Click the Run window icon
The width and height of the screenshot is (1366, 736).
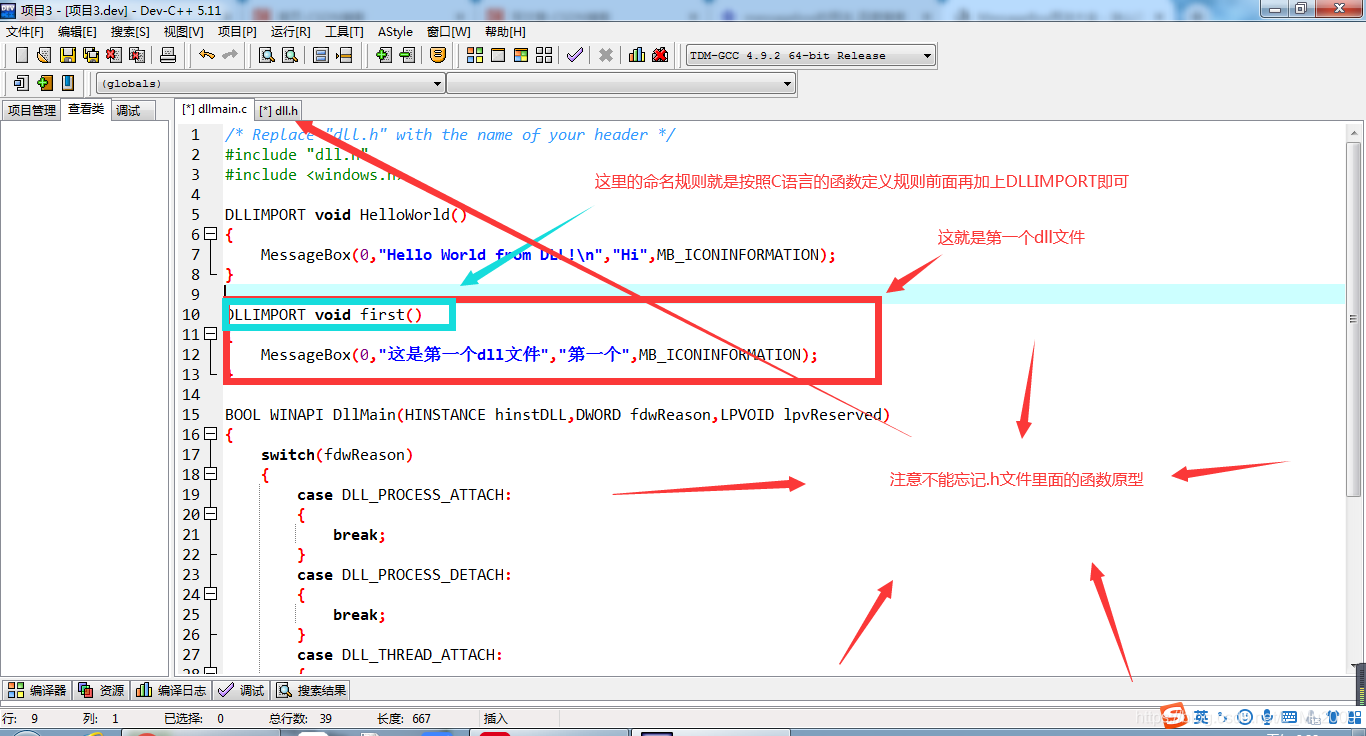tap(498, 55)
